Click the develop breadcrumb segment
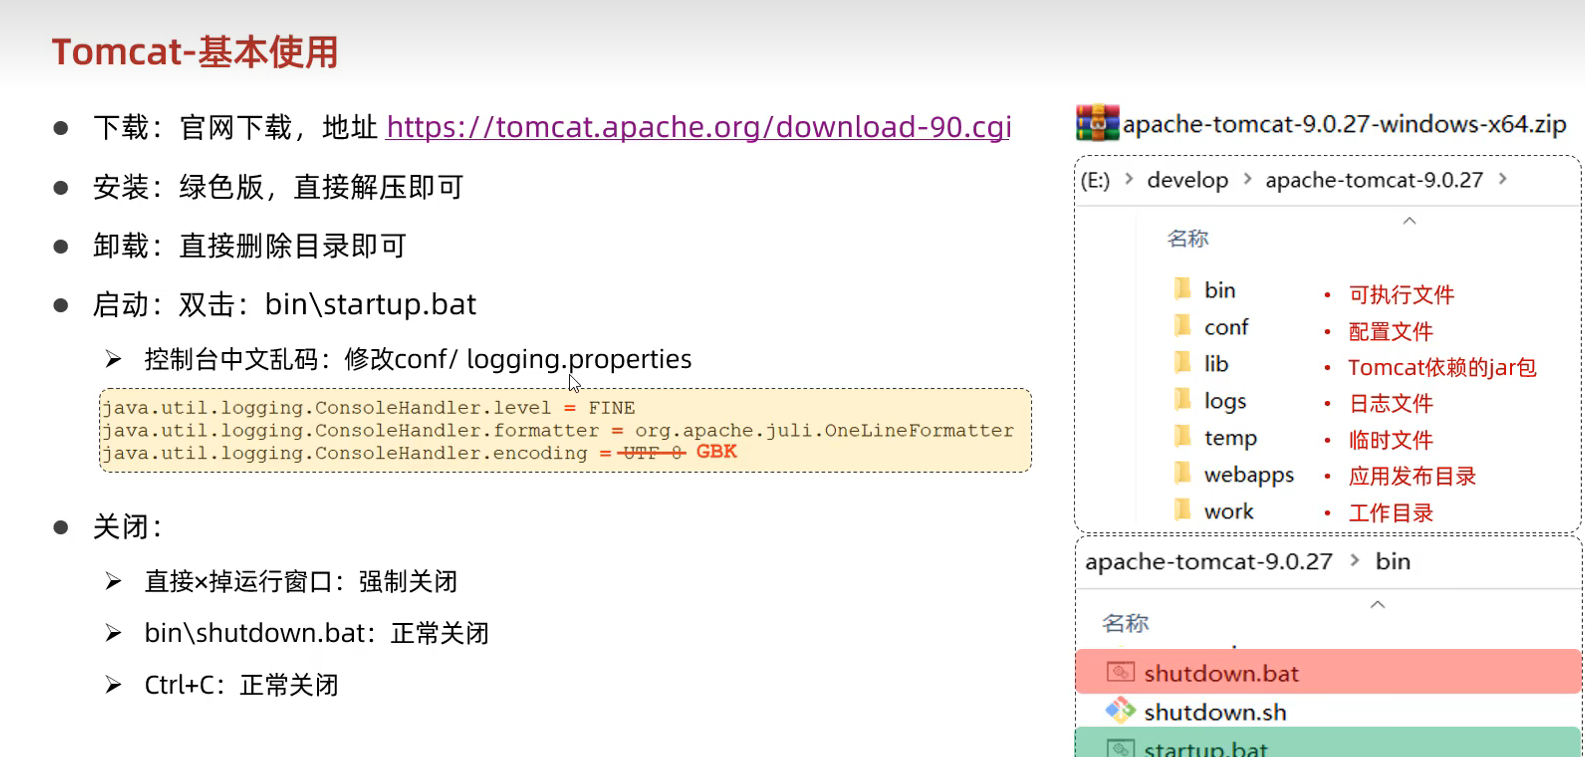This screenshot has width=1585, height=757. point(1188,180)
